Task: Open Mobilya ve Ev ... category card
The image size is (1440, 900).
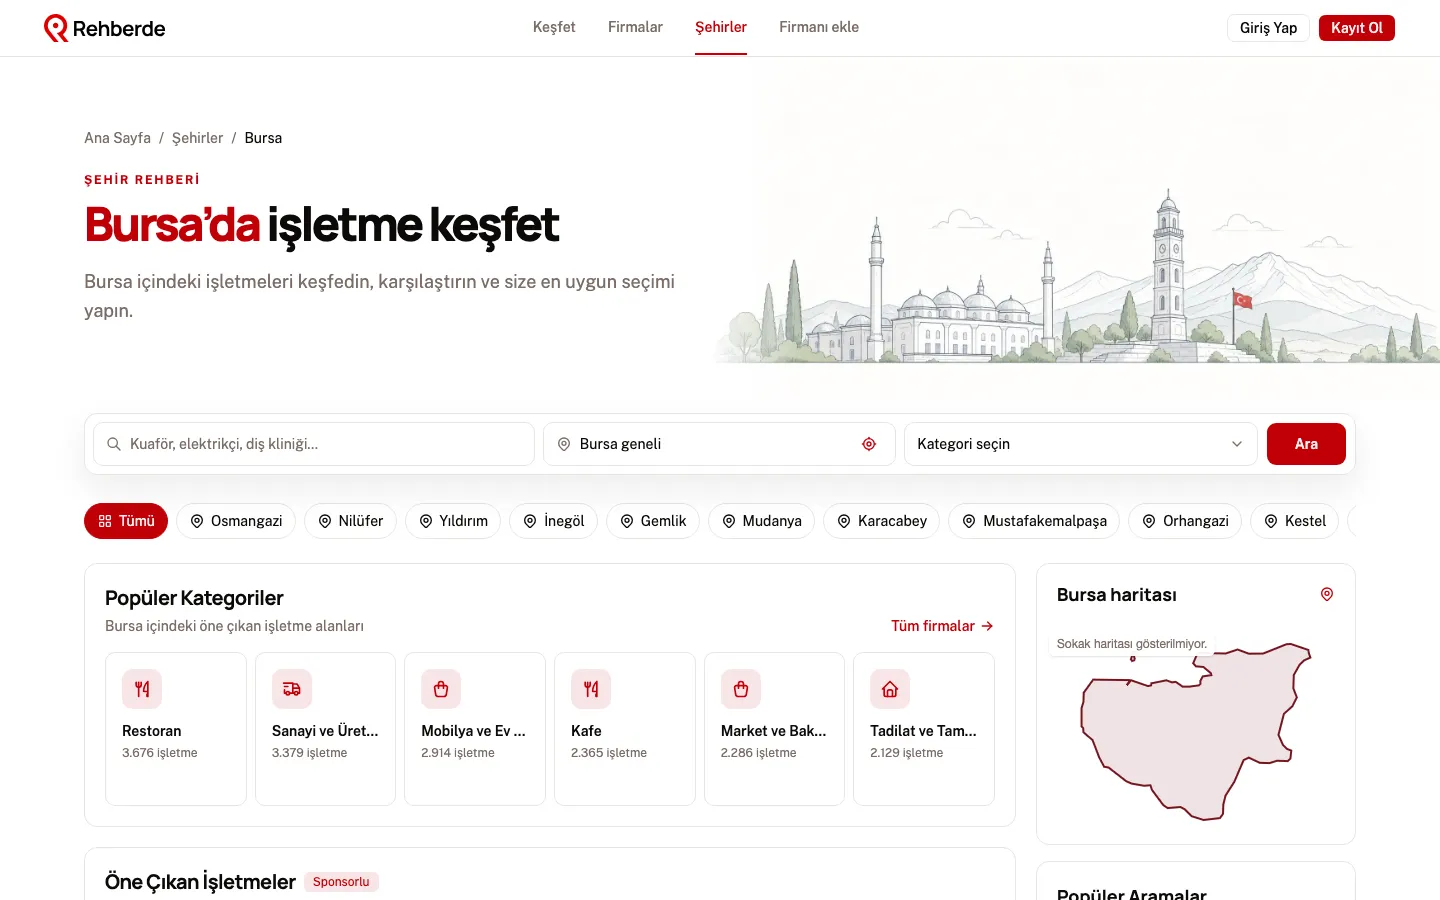Action: pyautogui.click(x=475, y=729)
